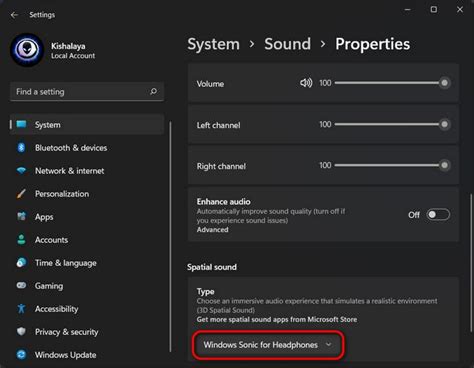The image size is (474, 368).
Task: Click the Kishalaya account name
Action: [68, 46]
